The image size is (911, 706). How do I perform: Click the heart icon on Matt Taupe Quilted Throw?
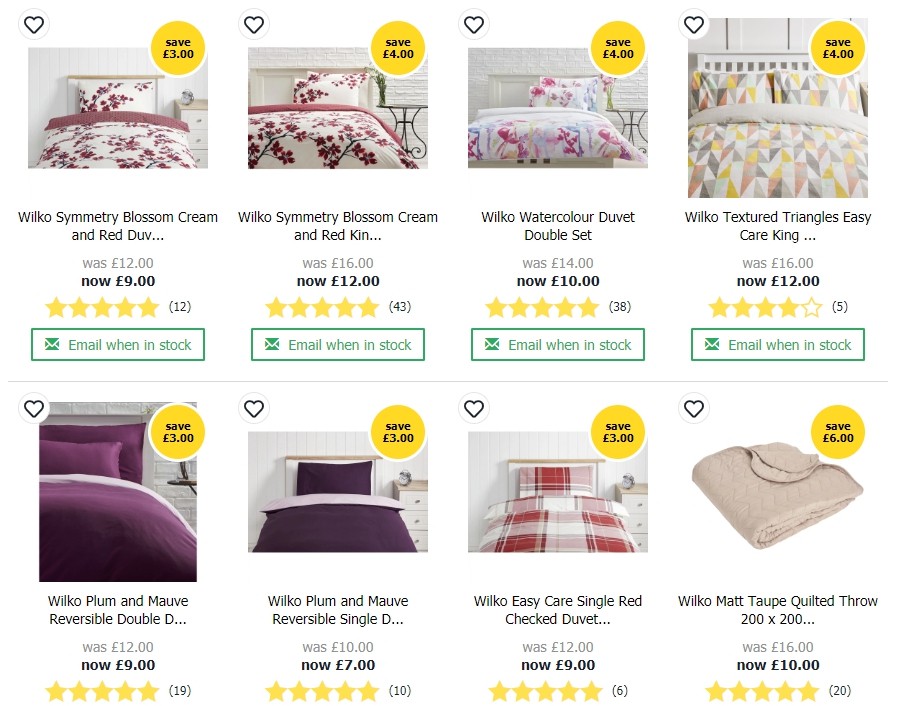coord(694,409)
